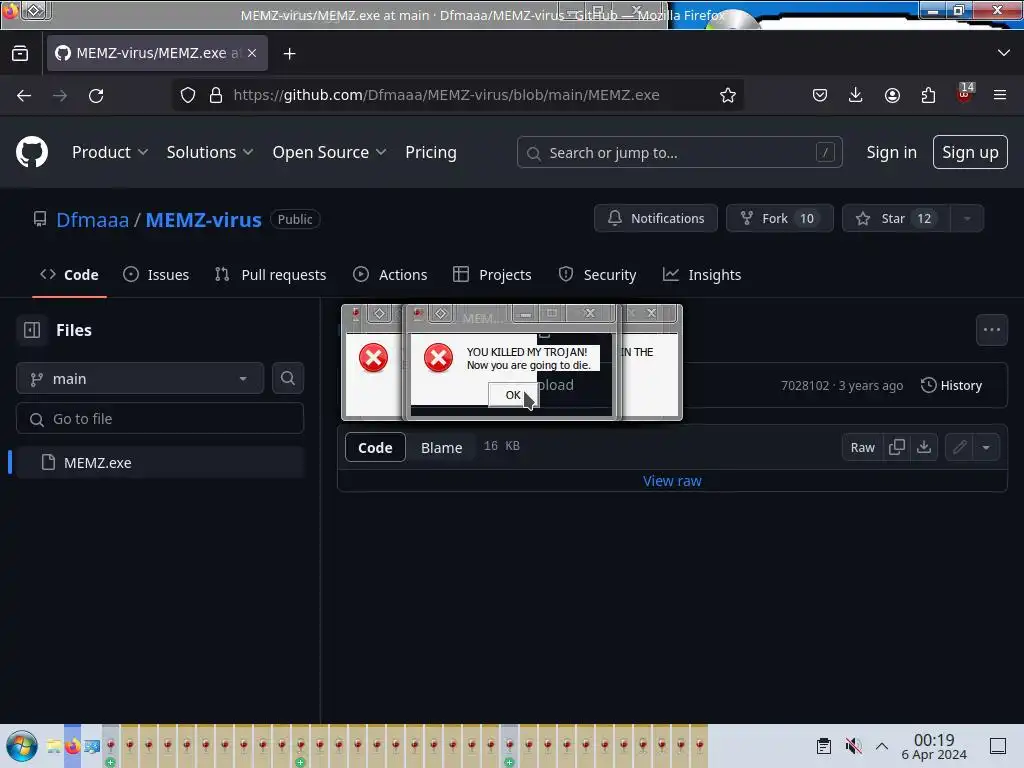The width and height of the screenshot is (1024, 768).
Task: Click the file tree search icon
Action: pyautogui.click(x=288, y=379)
